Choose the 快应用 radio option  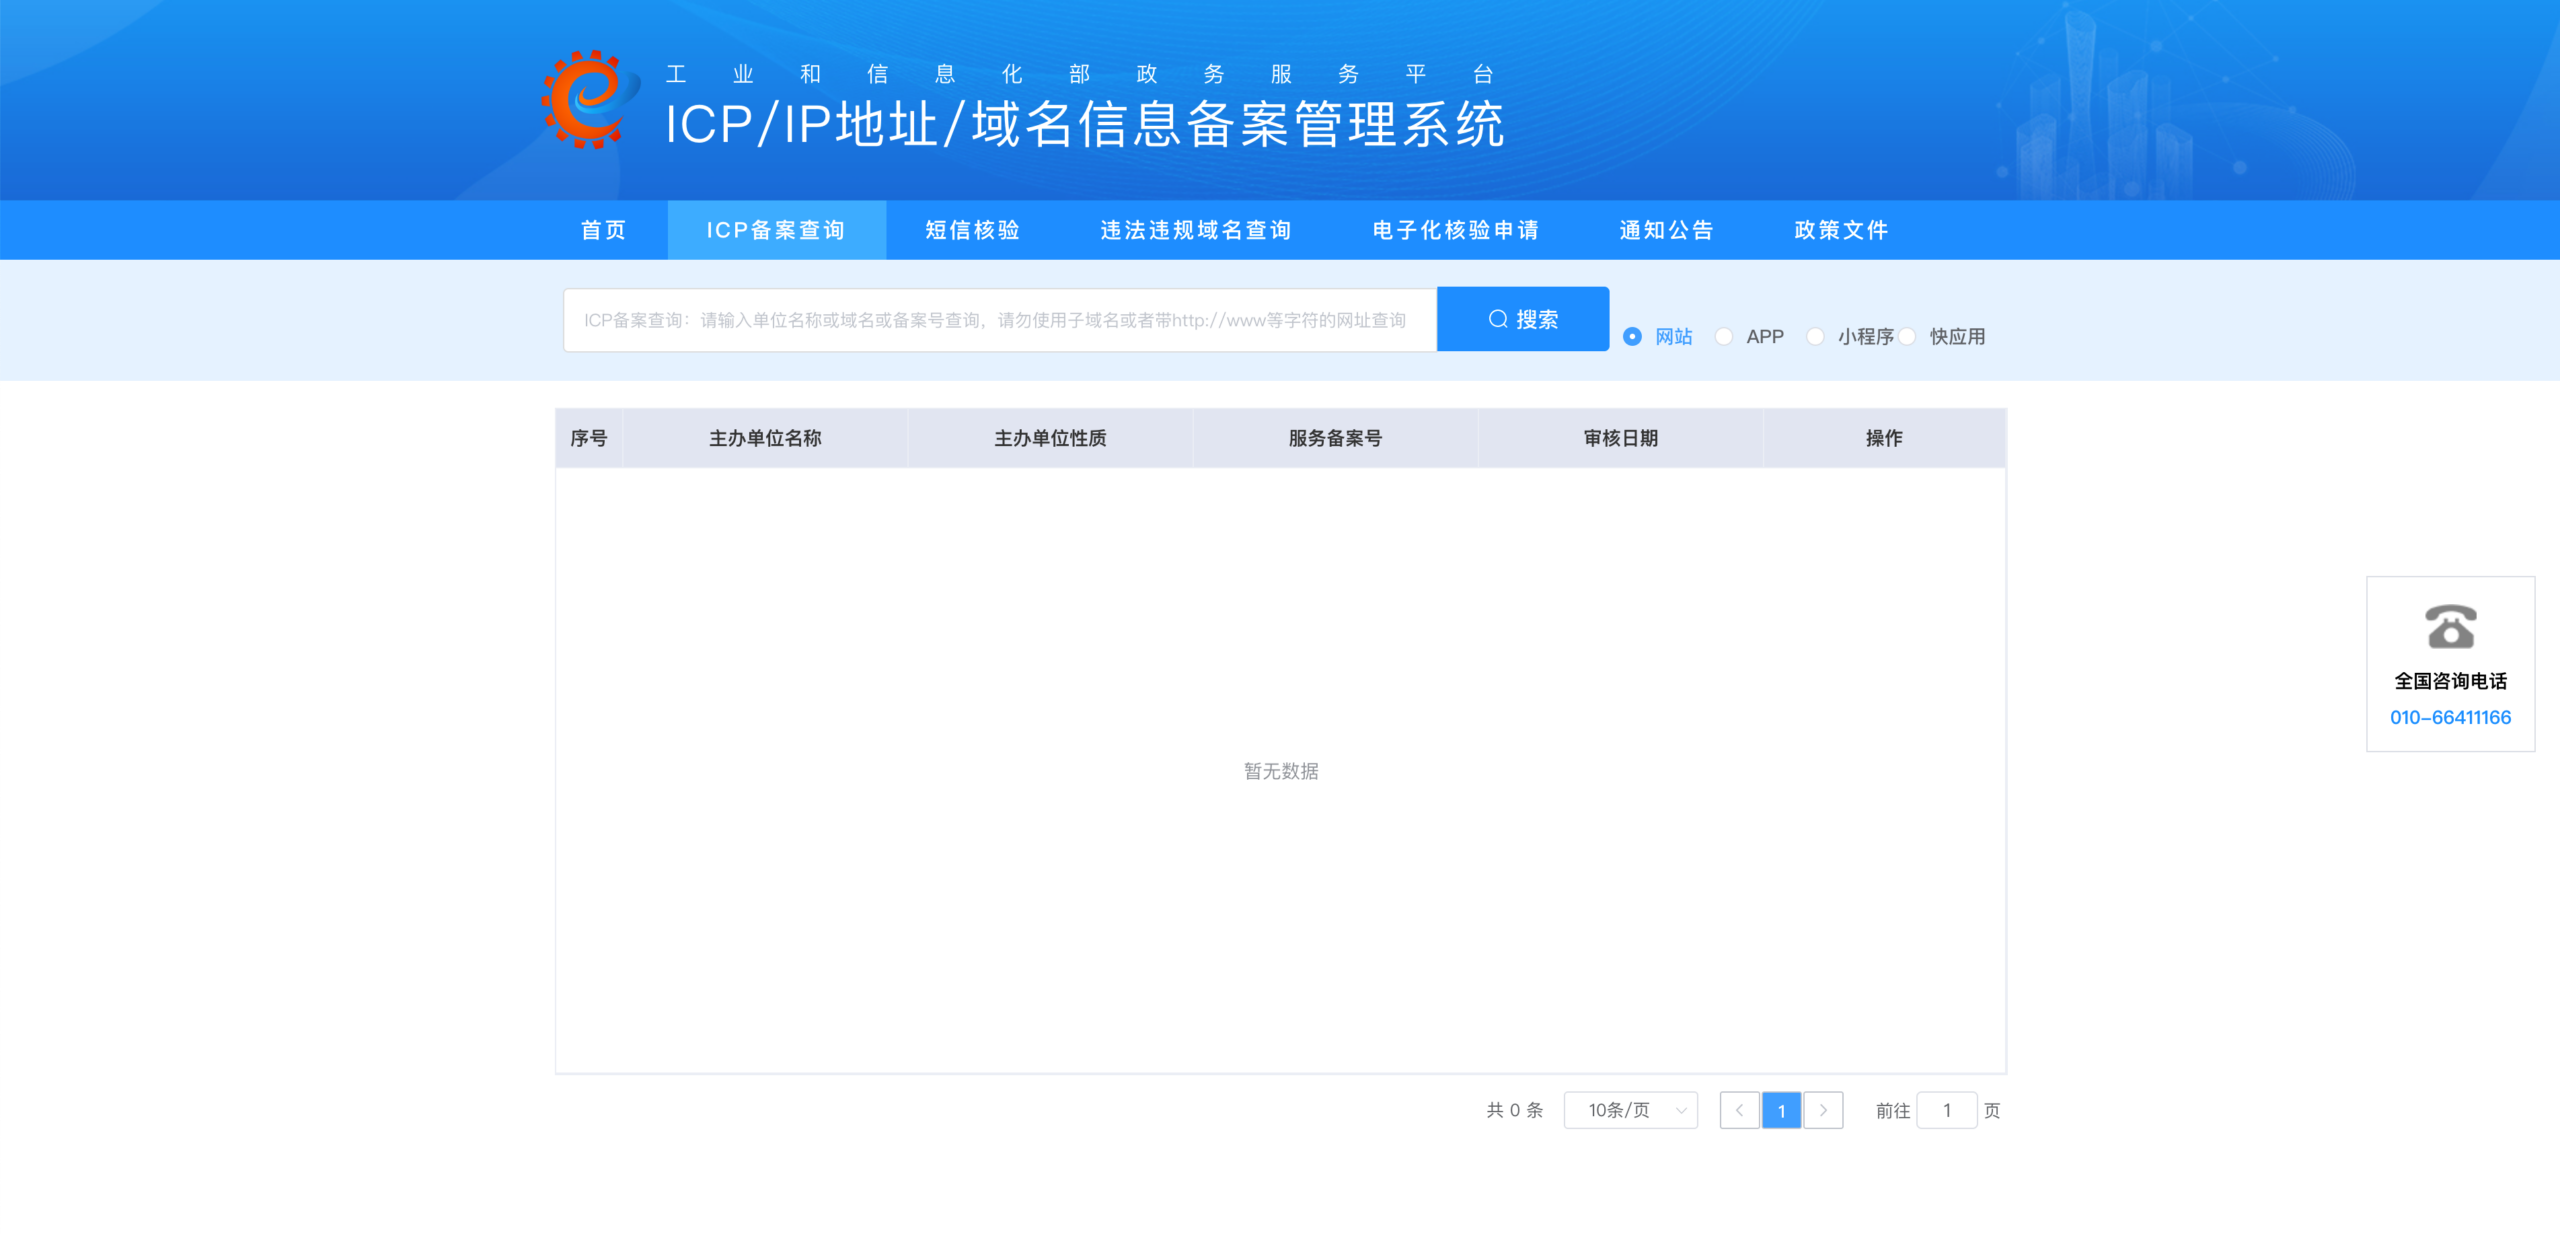click(x=1908, y=337)
